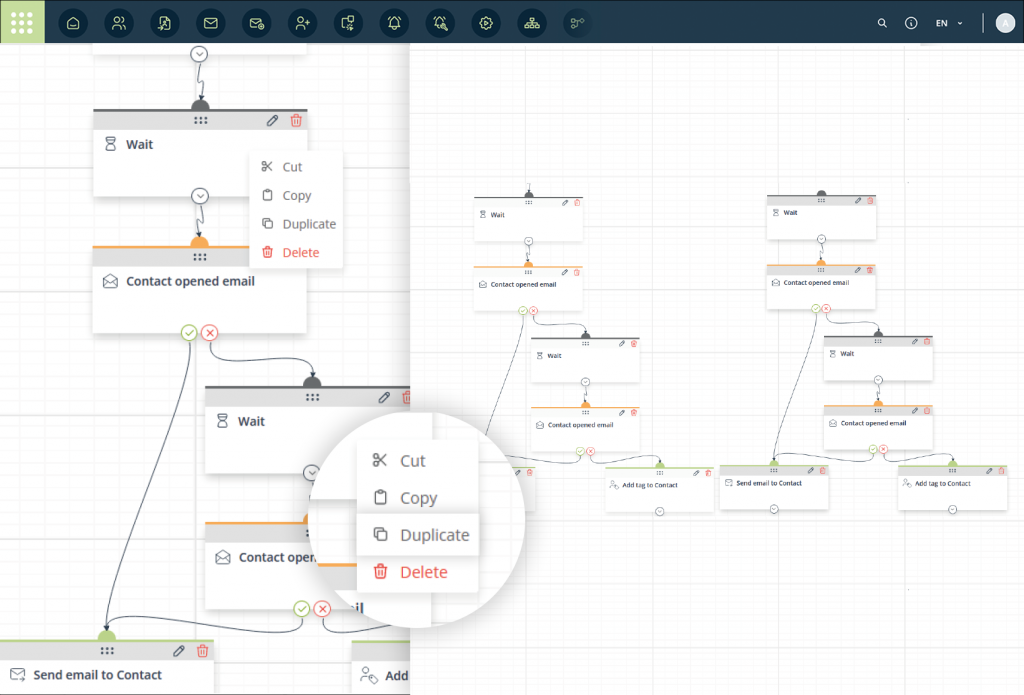Expand chevron under Wait node beside Cut menu
The height and width of the screenshot is (695, 1024).
coord(200,196)
